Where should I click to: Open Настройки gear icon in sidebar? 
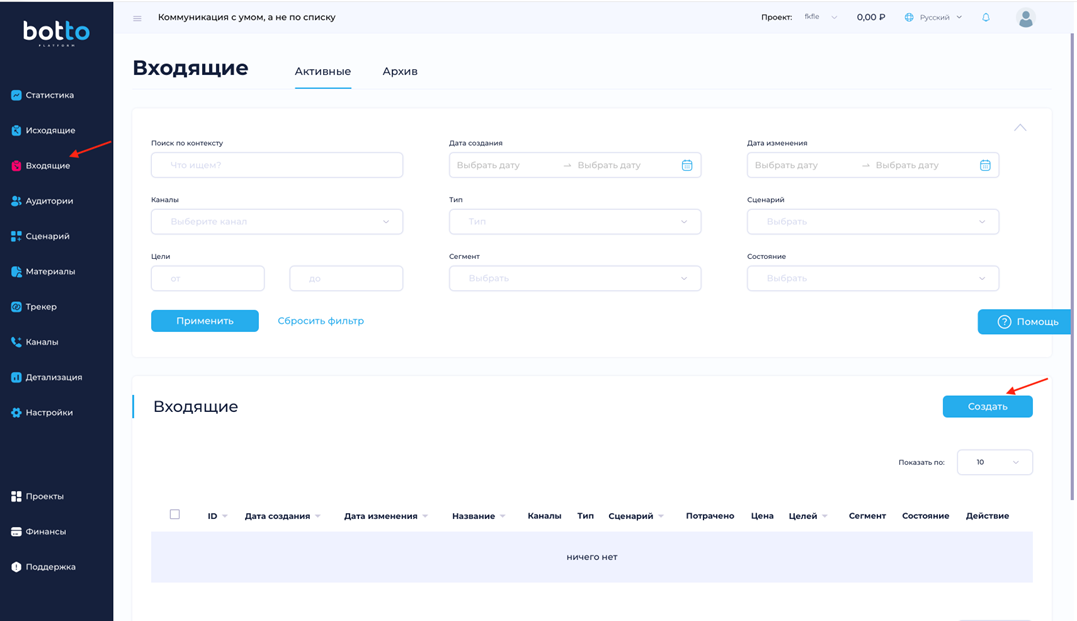16,413
